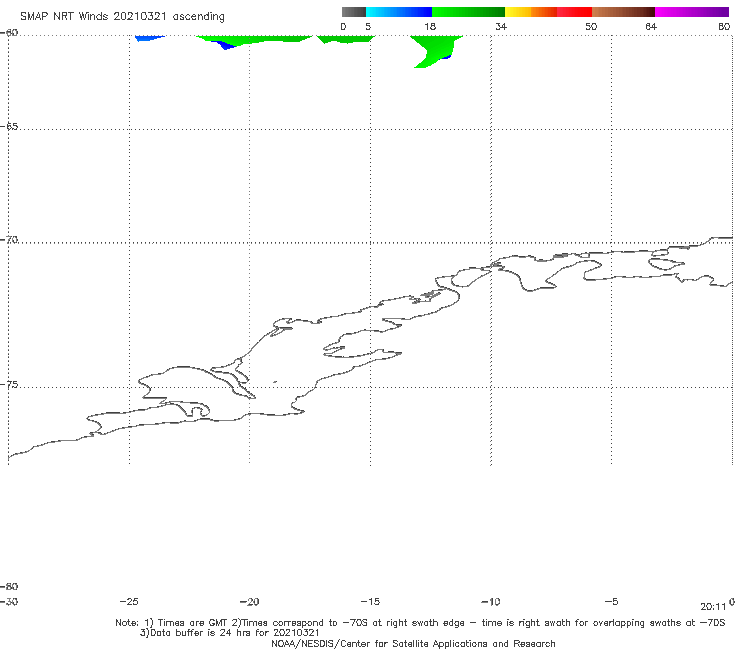Viewport: 740px width, 650px height.
Task: Click the large green wind patch near -12 longitude
Action: [437, 50]
